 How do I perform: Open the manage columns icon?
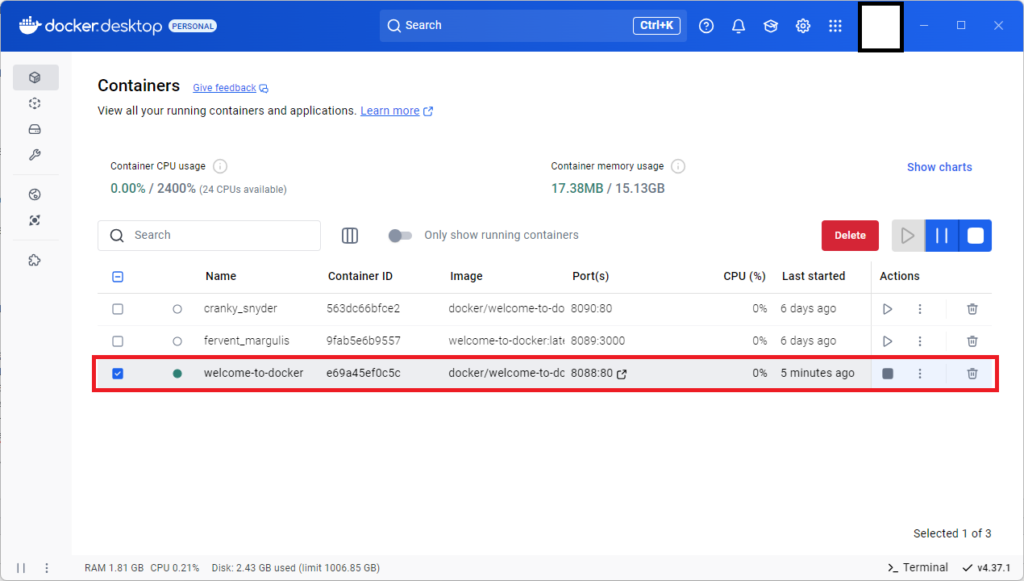pos(350,236)
